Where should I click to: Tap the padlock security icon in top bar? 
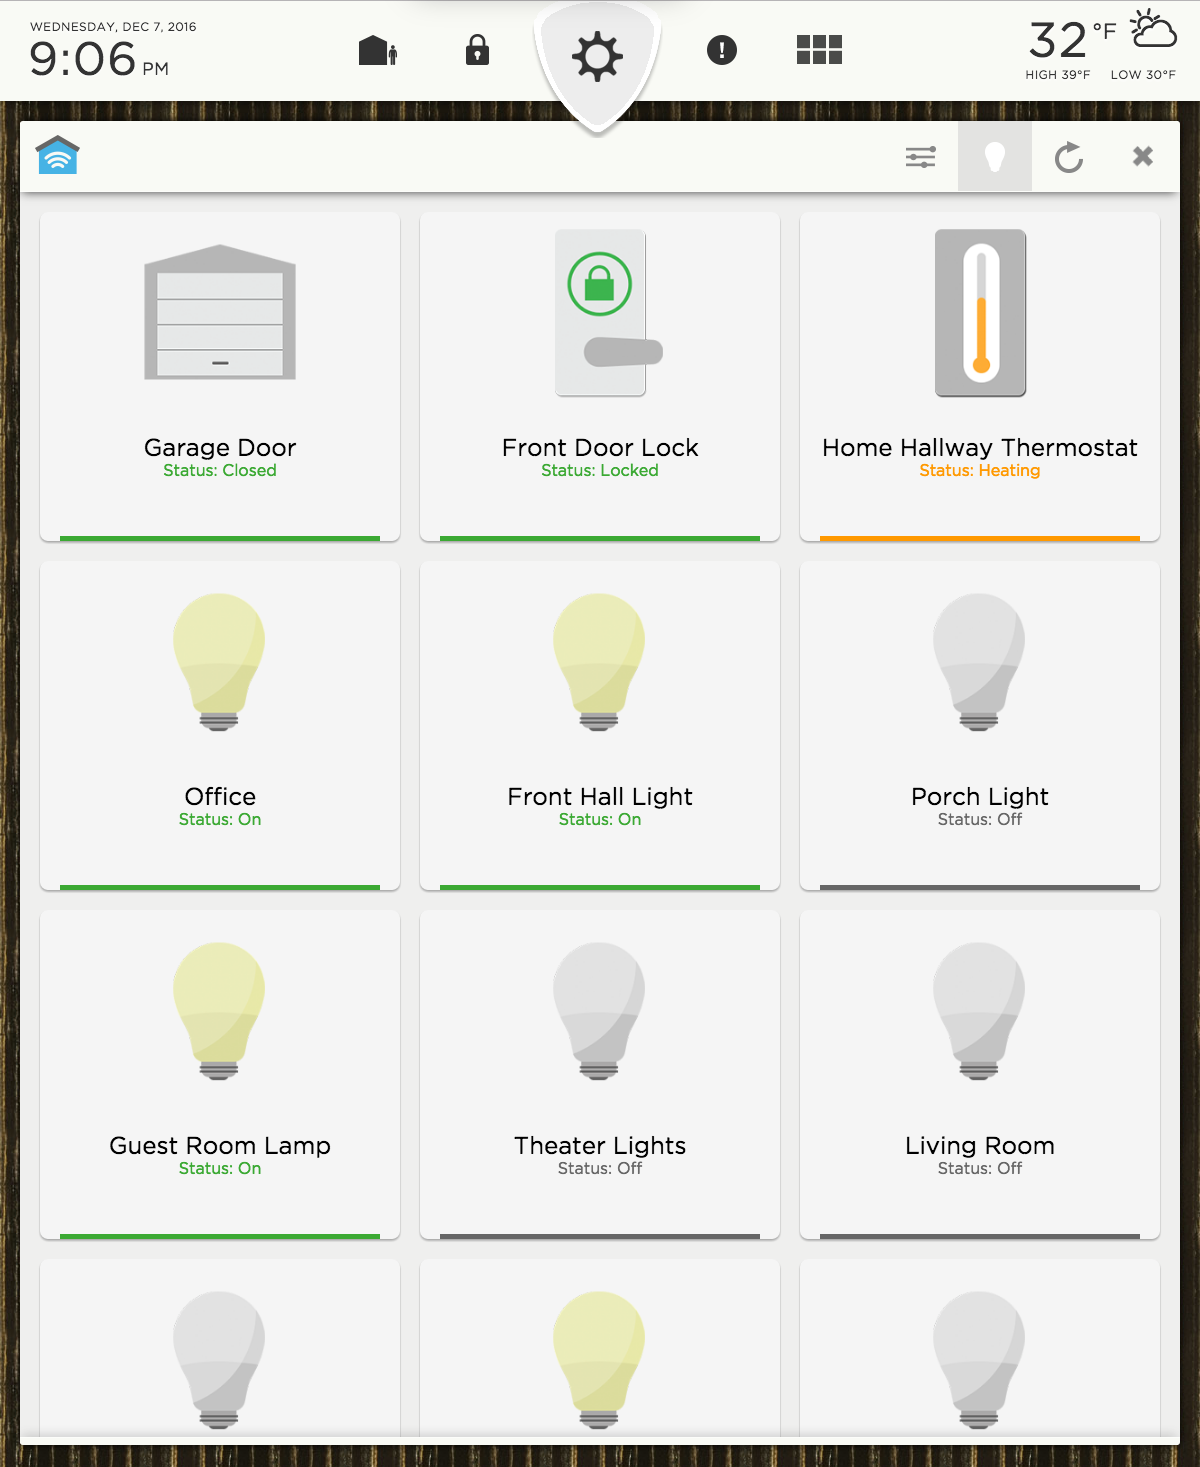[478, 50]
